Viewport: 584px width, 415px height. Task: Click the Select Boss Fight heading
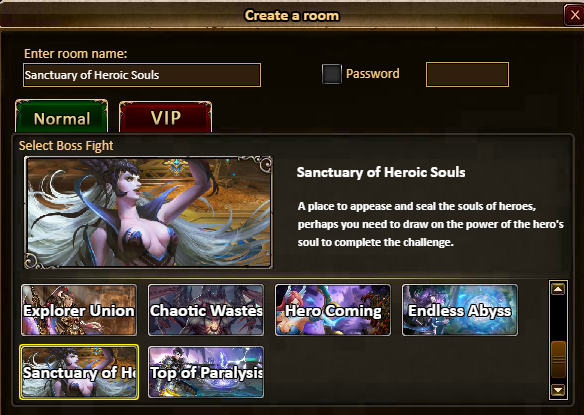(66, 145)
